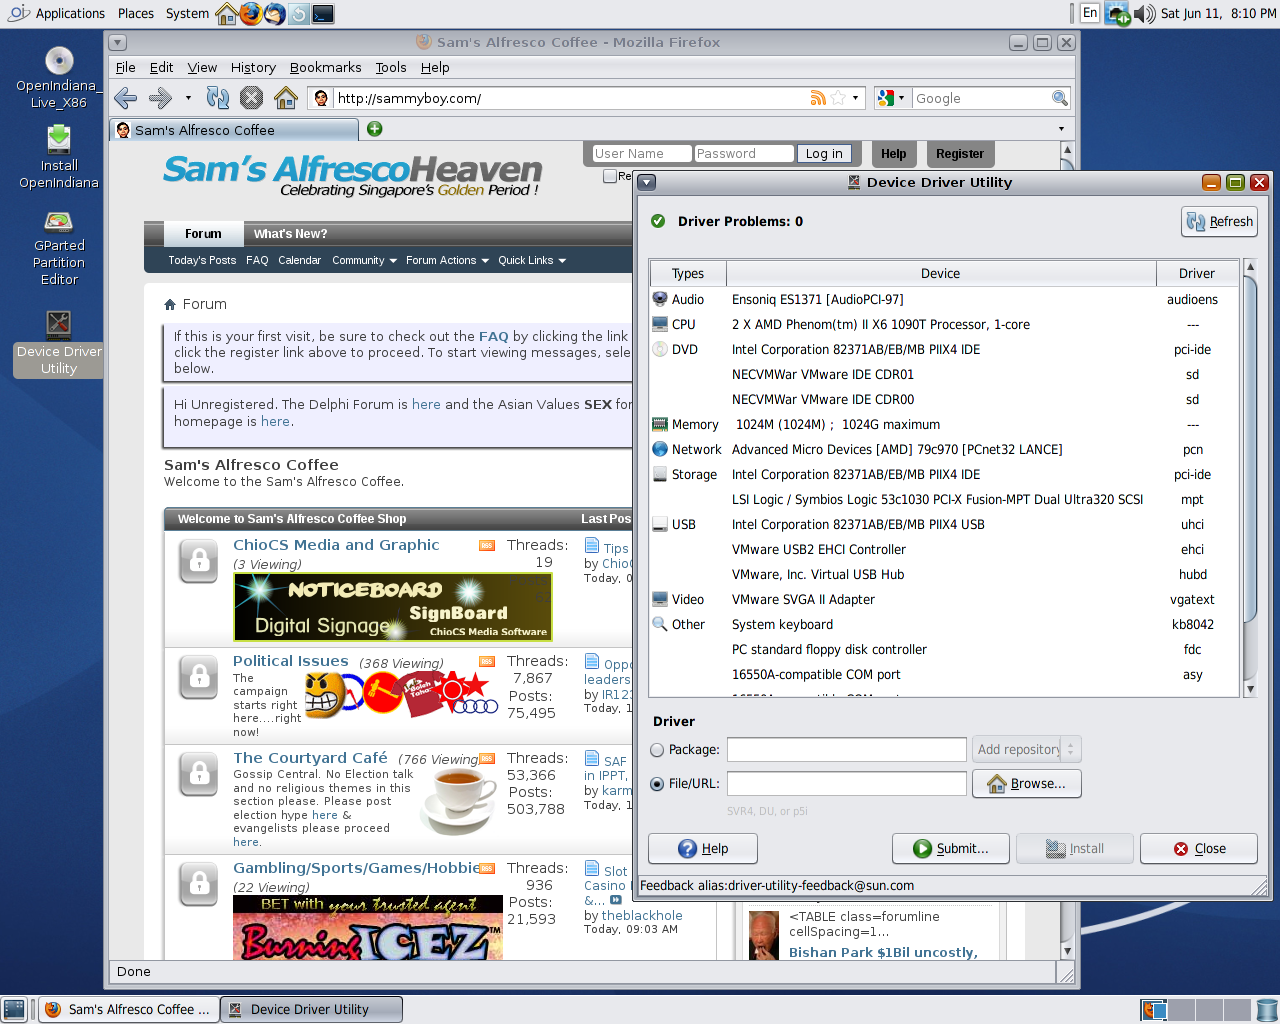Image resolution: width=1280 pixels, height=1024 pixels.
Task: Launch the terminal from the top panel
Action: [x=323, y=14]
